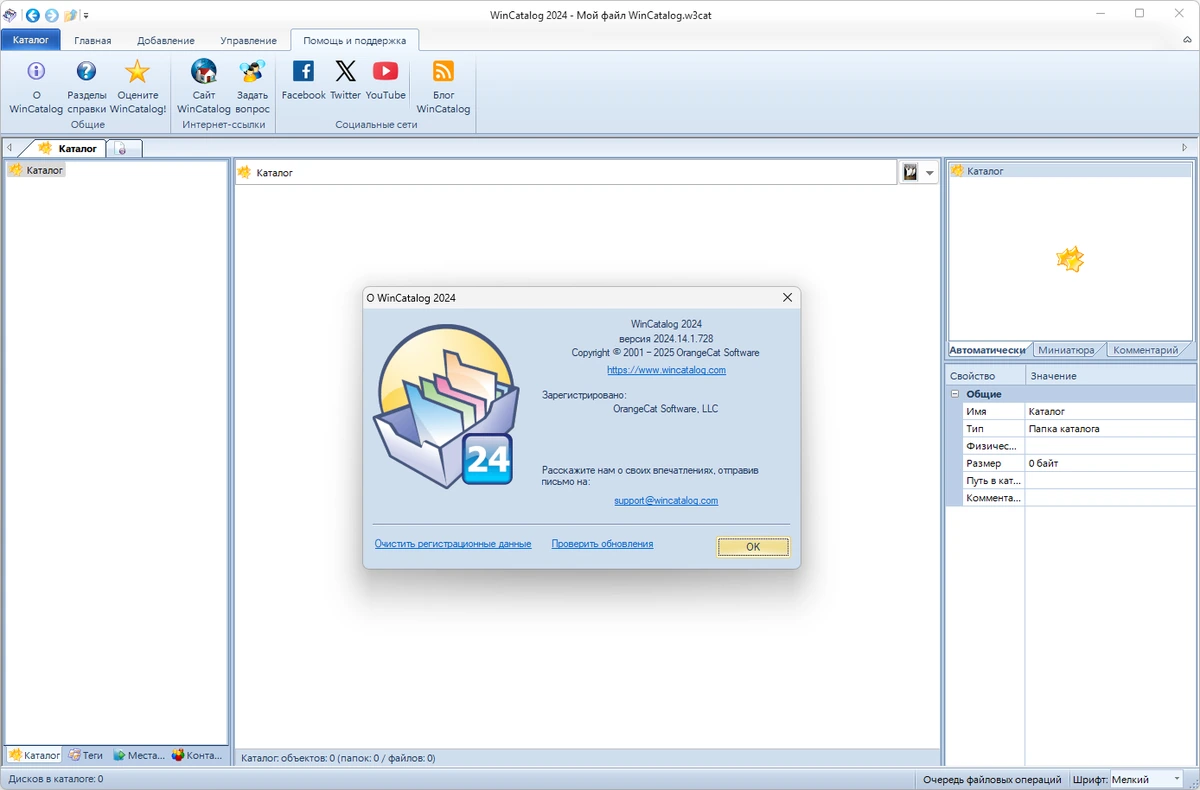Select the Автоматически preview tab

[987, 350]
